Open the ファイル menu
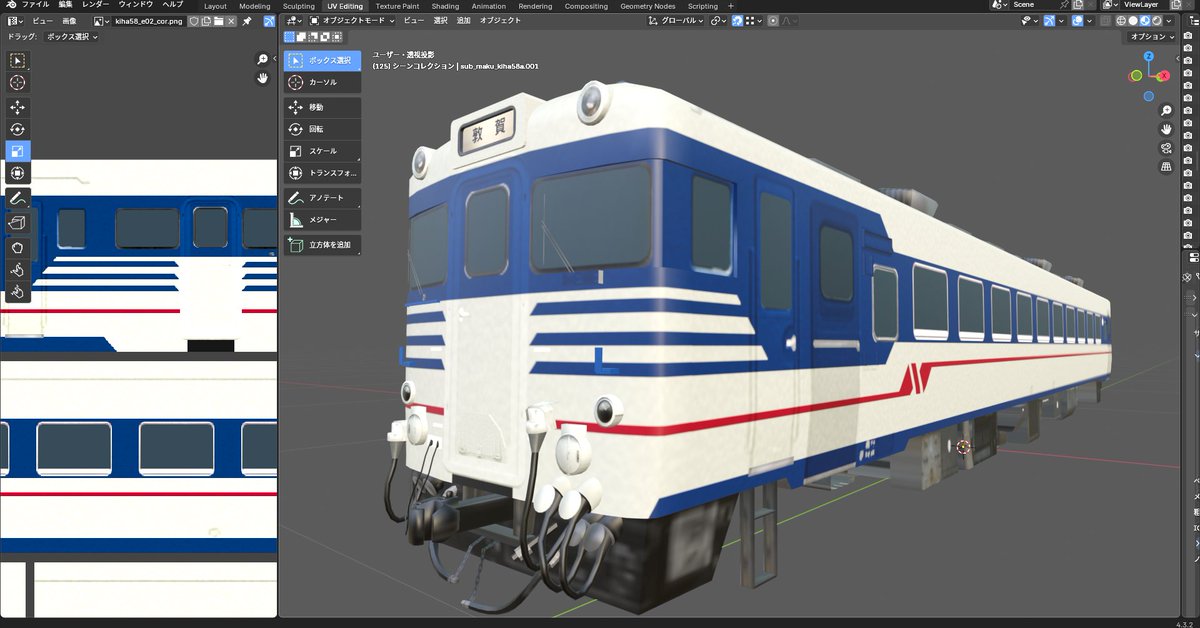 click(35, 5)
